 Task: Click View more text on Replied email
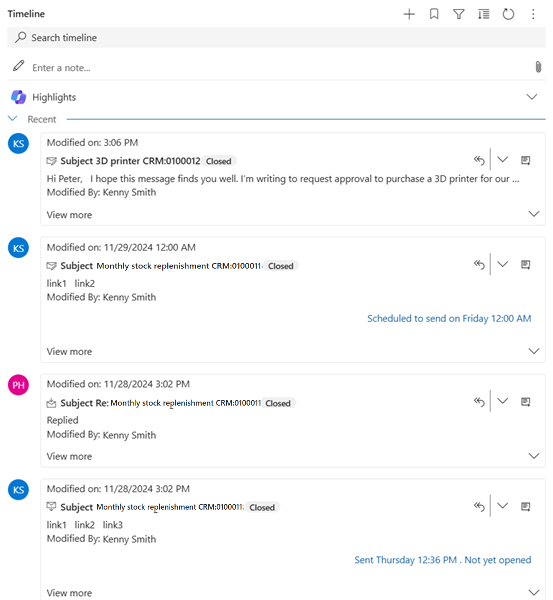coord(69,456)
